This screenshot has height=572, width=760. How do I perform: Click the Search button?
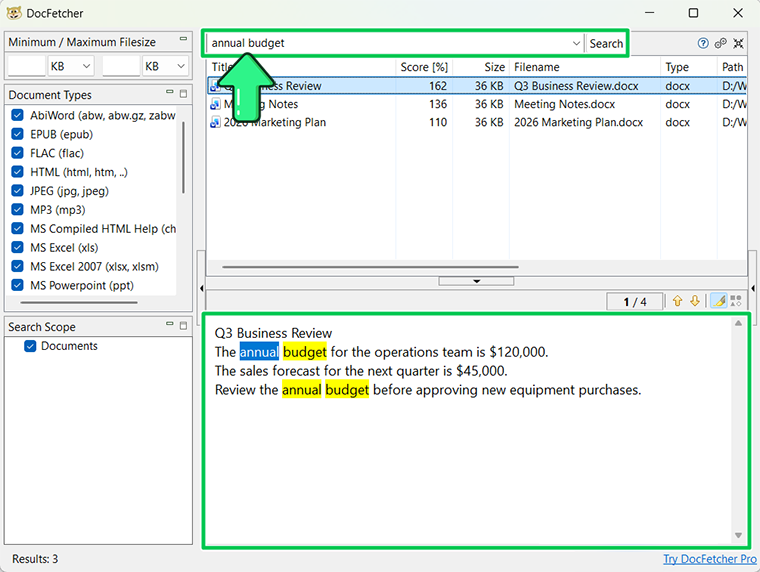pos(606,44)
